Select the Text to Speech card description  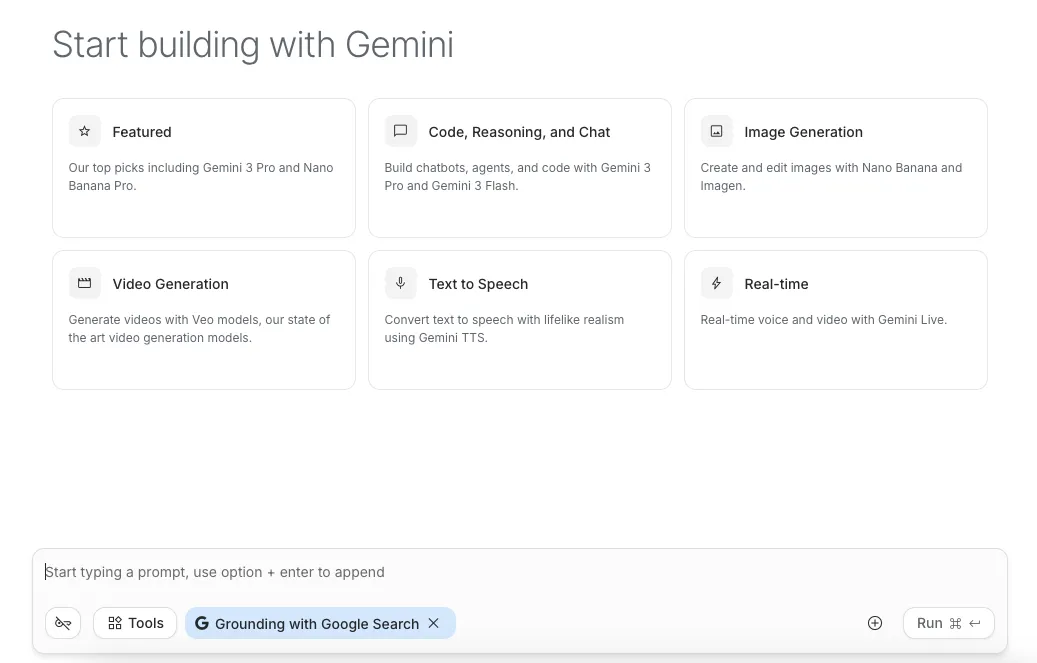click(x=504, y=329)
